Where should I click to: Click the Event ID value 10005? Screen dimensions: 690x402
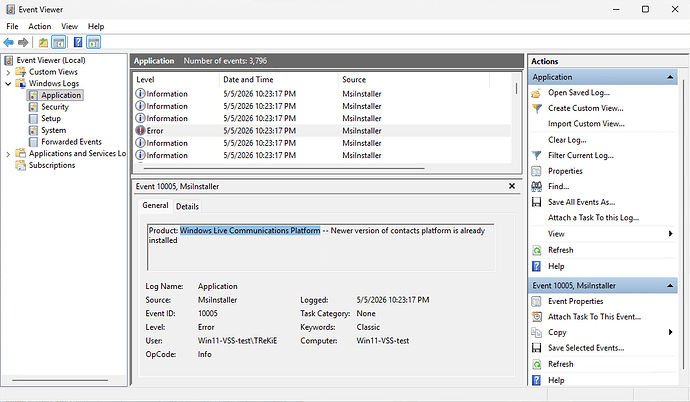(x=208, y=314)
